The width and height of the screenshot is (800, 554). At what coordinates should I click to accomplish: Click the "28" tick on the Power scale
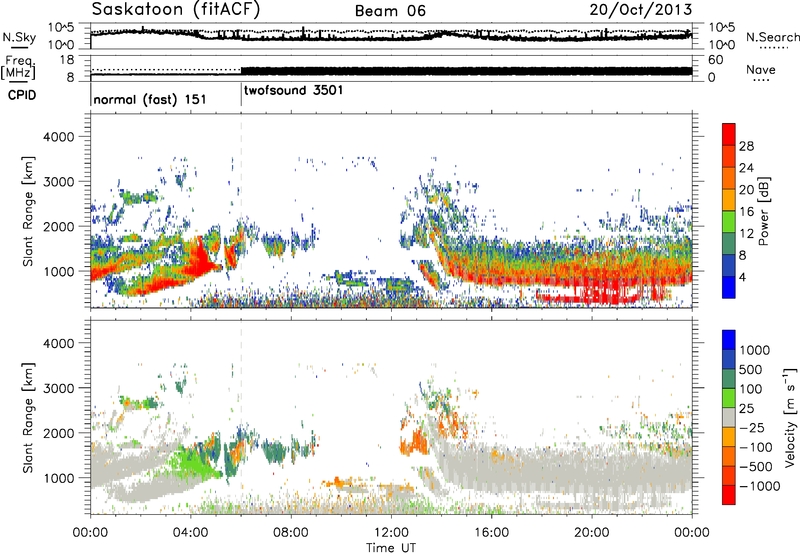click(746, 146)
